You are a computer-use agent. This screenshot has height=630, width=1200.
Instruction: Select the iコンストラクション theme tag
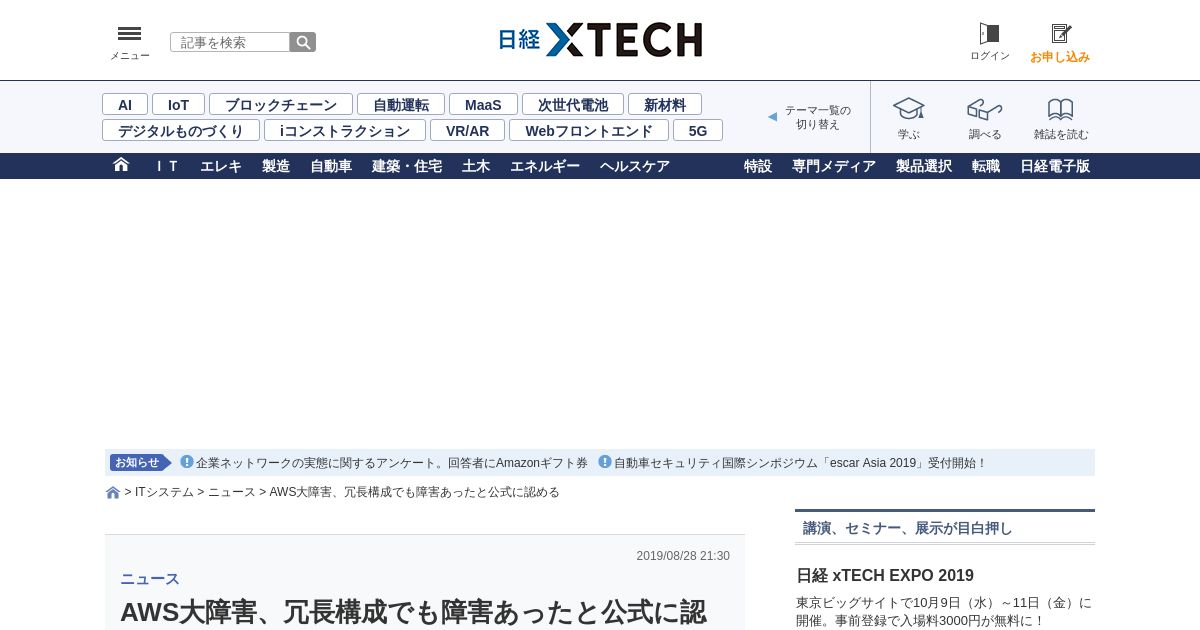(x=345, y=130)
